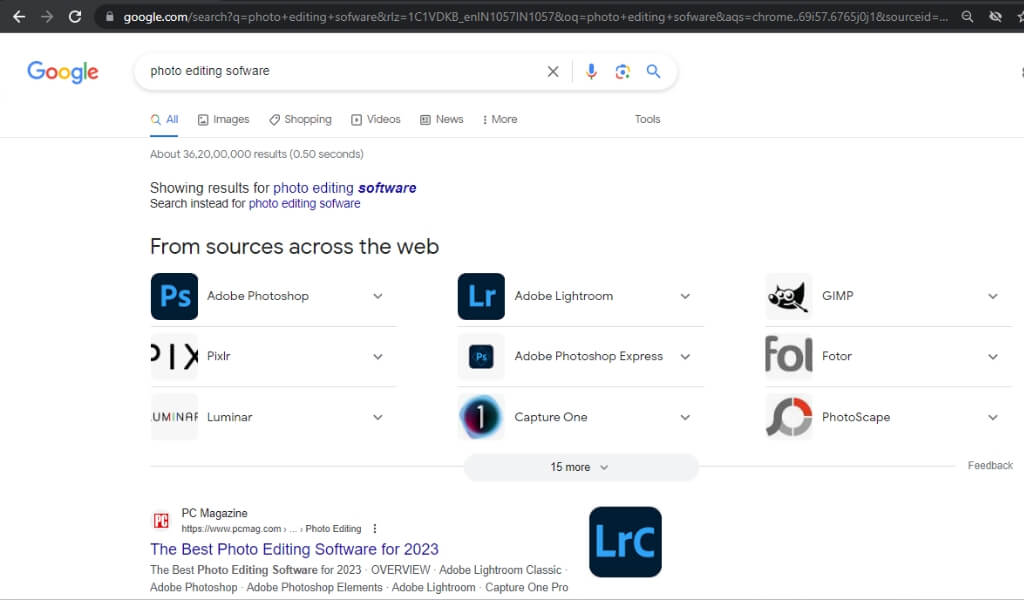The image size is (1024, 600).
Task: Click the Adobe Photoshop Express icon
Action: [x=481, y=356]
